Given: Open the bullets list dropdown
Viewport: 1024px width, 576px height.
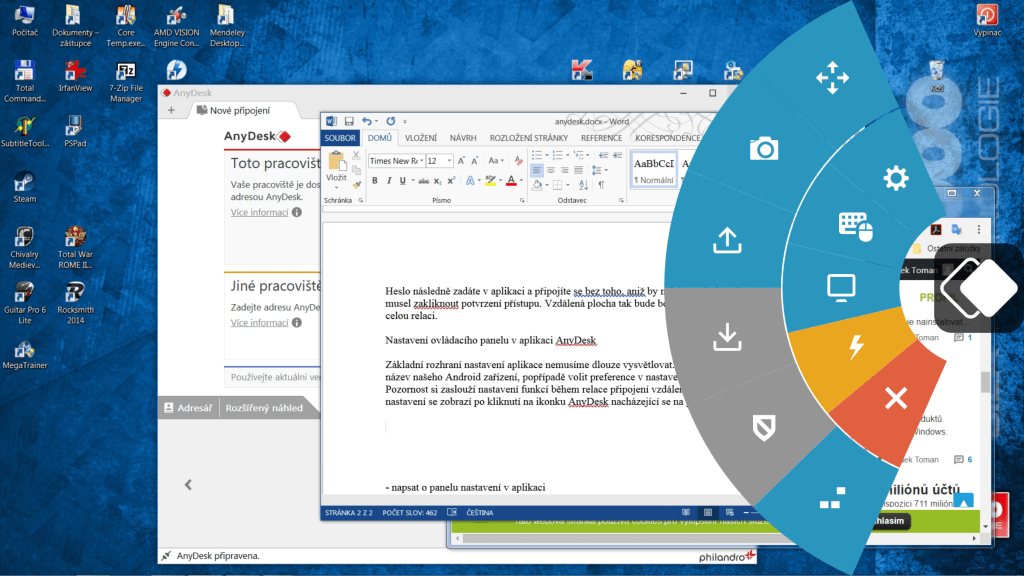Looking at the screenshot, I should [547, 155].
